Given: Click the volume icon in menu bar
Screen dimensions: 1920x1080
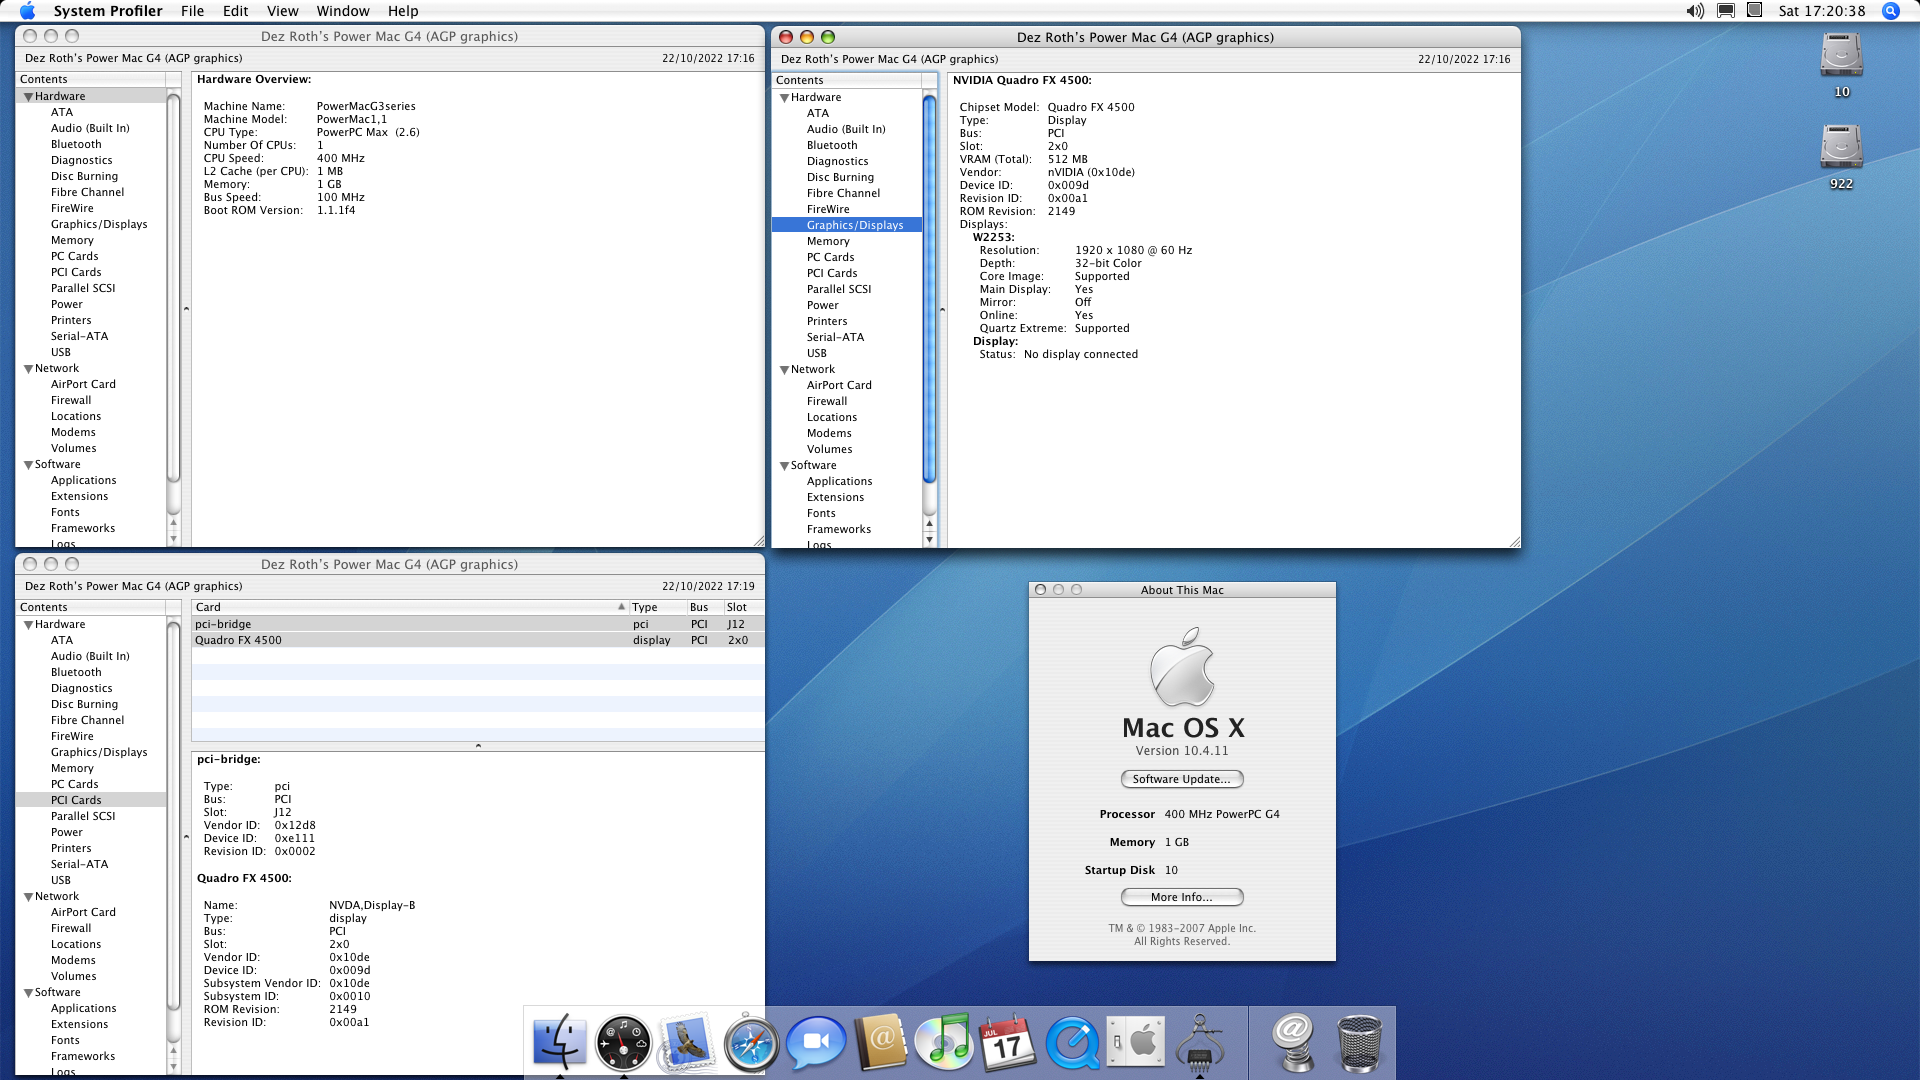Looking at the screenshot, I should [1695, 11].
